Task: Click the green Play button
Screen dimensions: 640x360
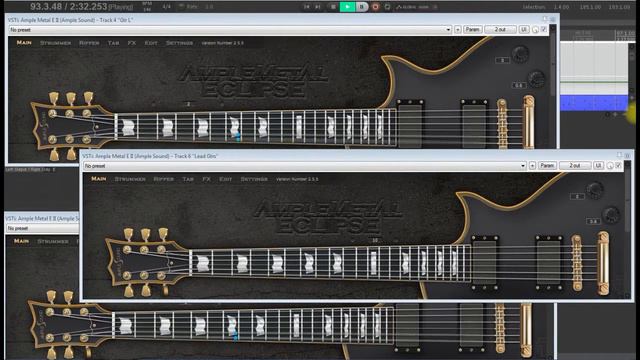Action: [x=347, y=7]
